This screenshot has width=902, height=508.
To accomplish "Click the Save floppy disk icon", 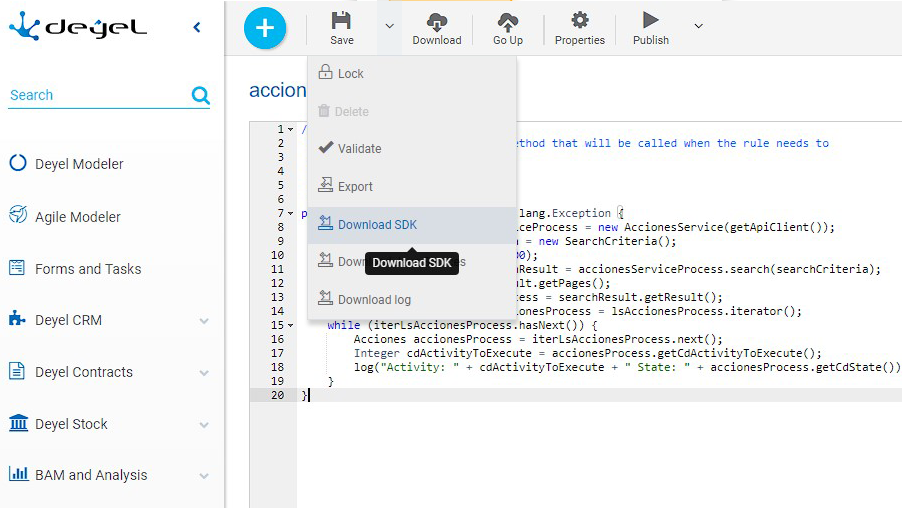I will (341, 21).
